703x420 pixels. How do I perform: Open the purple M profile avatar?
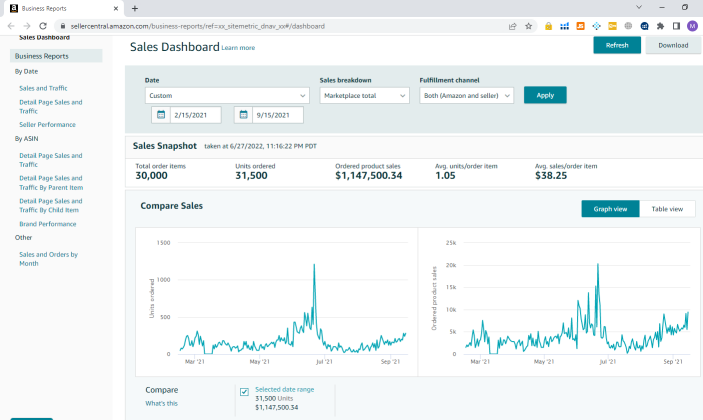pyautogui.click(x=692, y=26)
